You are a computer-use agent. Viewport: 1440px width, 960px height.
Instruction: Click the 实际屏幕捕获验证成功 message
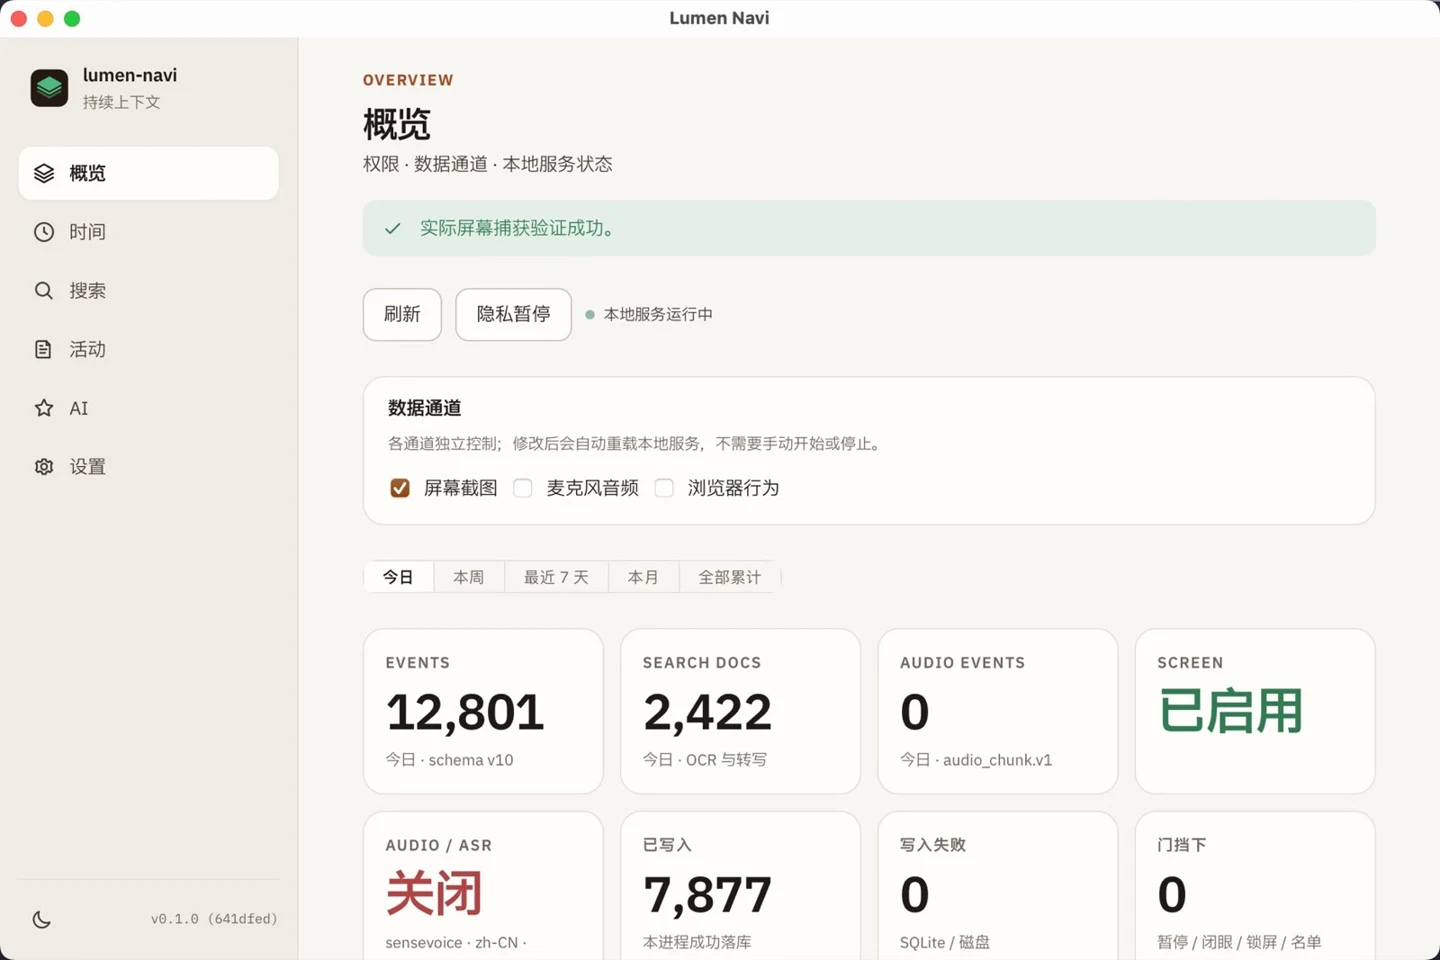(517, 228)
